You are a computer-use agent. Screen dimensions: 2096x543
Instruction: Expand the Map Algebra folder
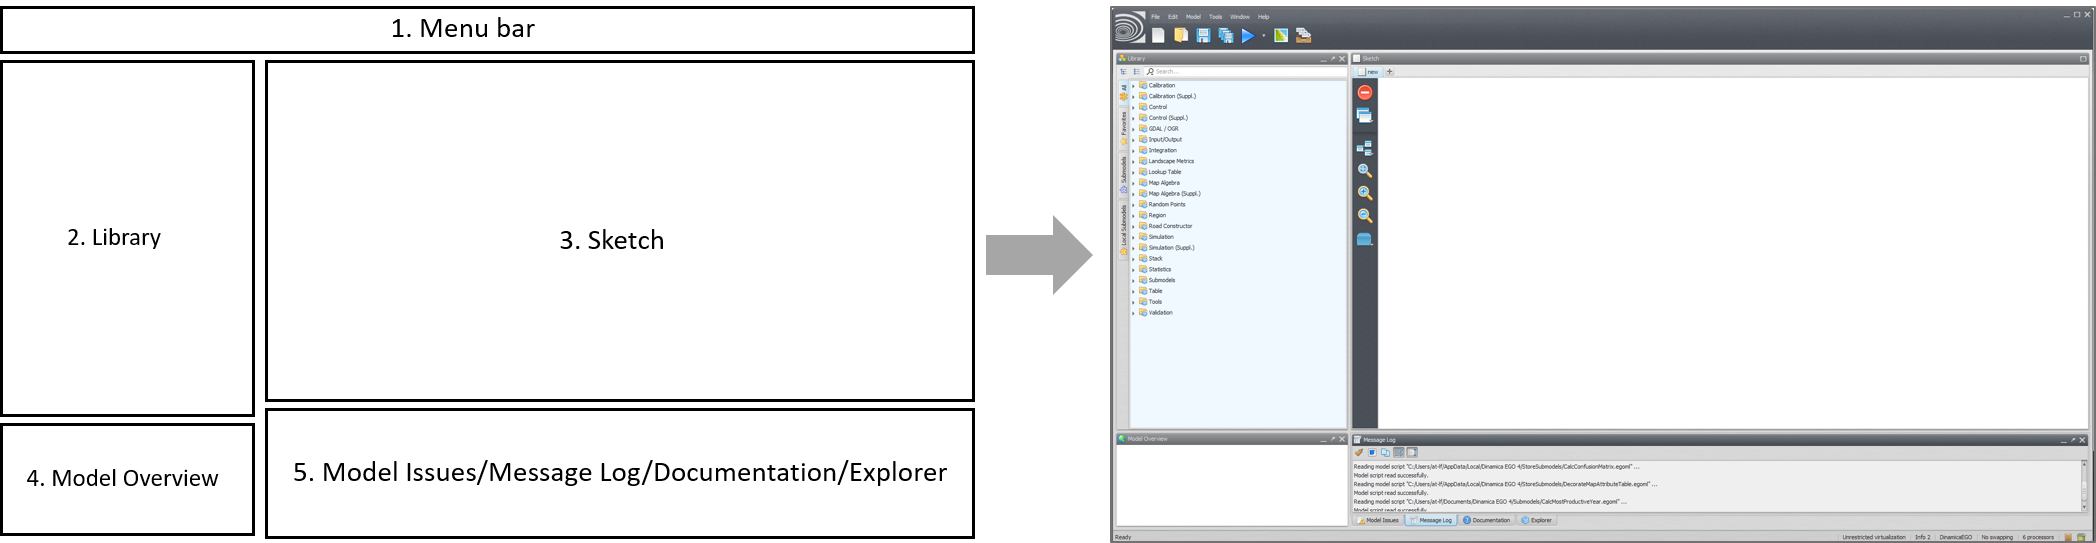tap(1133, 183)
